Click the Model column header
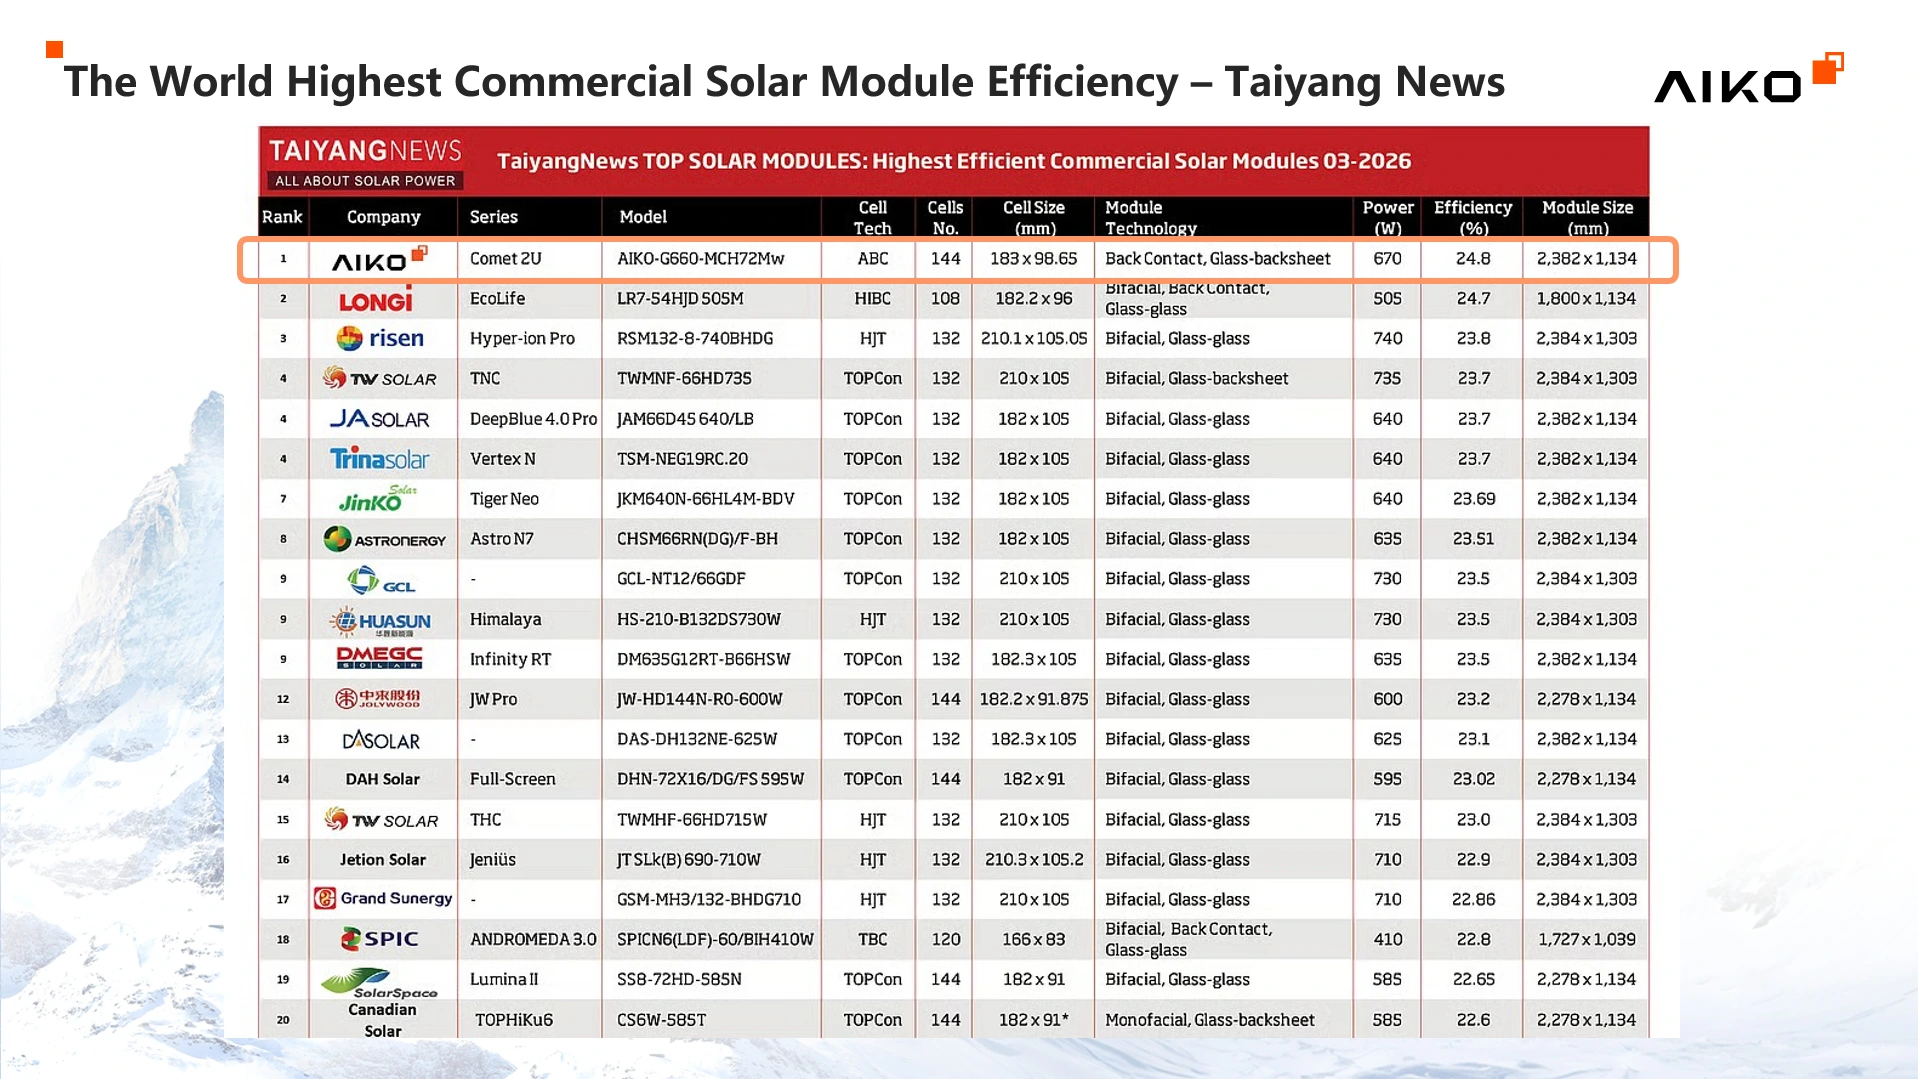Viewport: 1918px width, 1079px height. (x=643, y=217)
